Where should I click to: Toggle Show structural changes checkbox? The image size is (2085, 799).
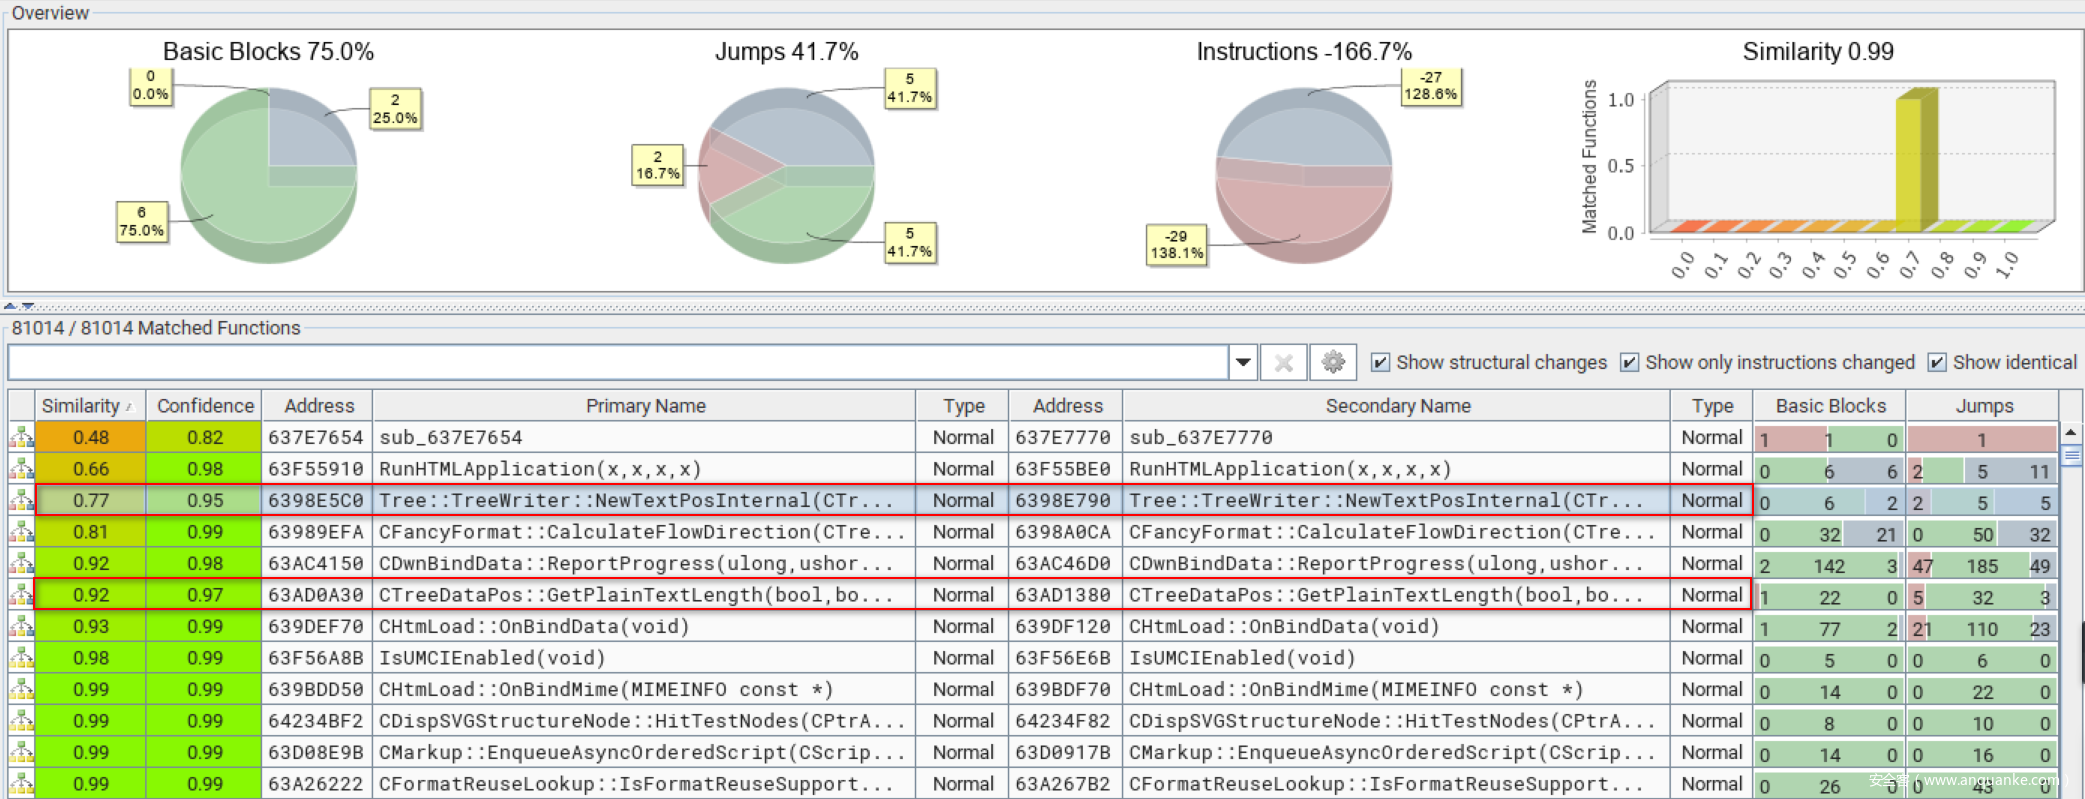pyautogui.click(x=1380, y=362)
